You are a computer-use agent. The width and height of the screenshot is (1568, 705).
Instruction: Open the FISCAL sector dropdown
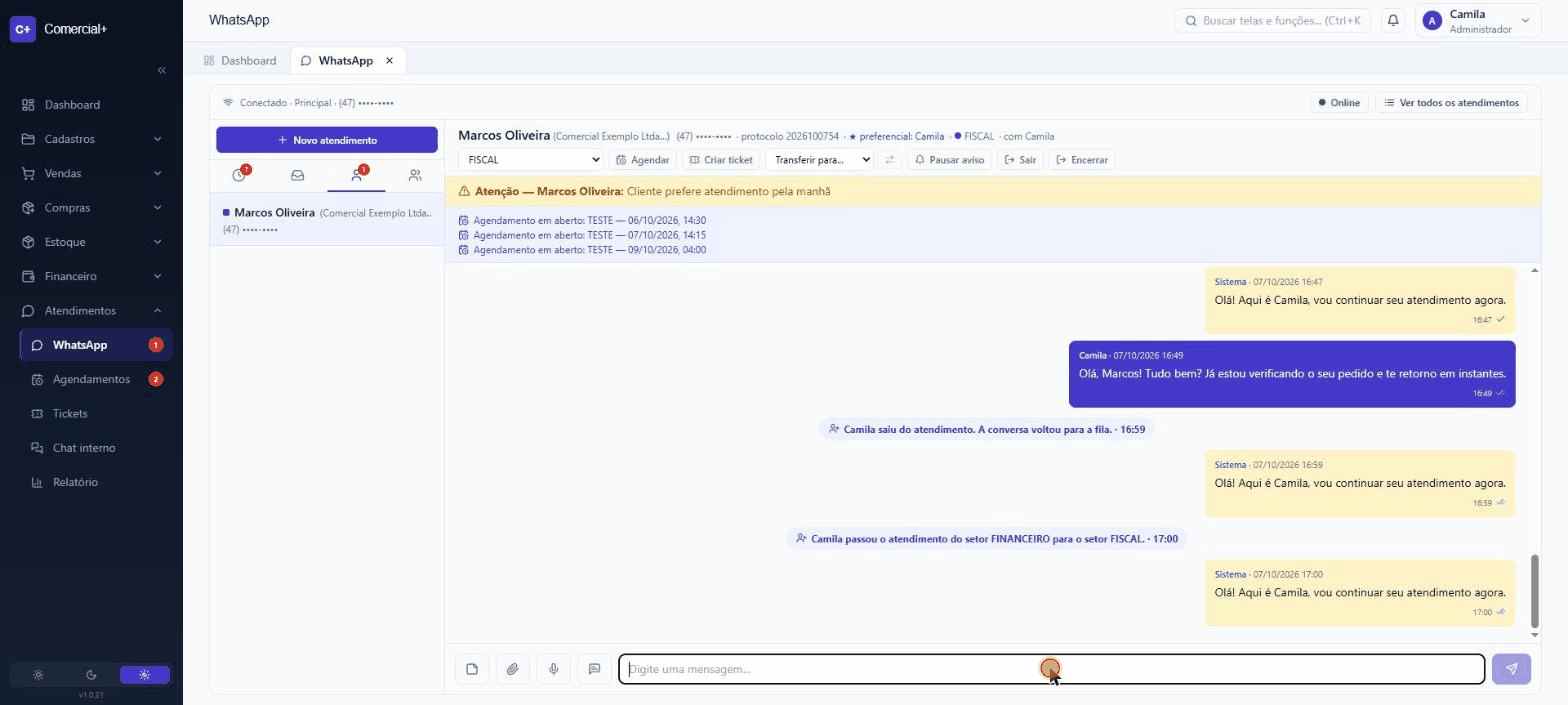pyautogui.click(x=530, y=160)
